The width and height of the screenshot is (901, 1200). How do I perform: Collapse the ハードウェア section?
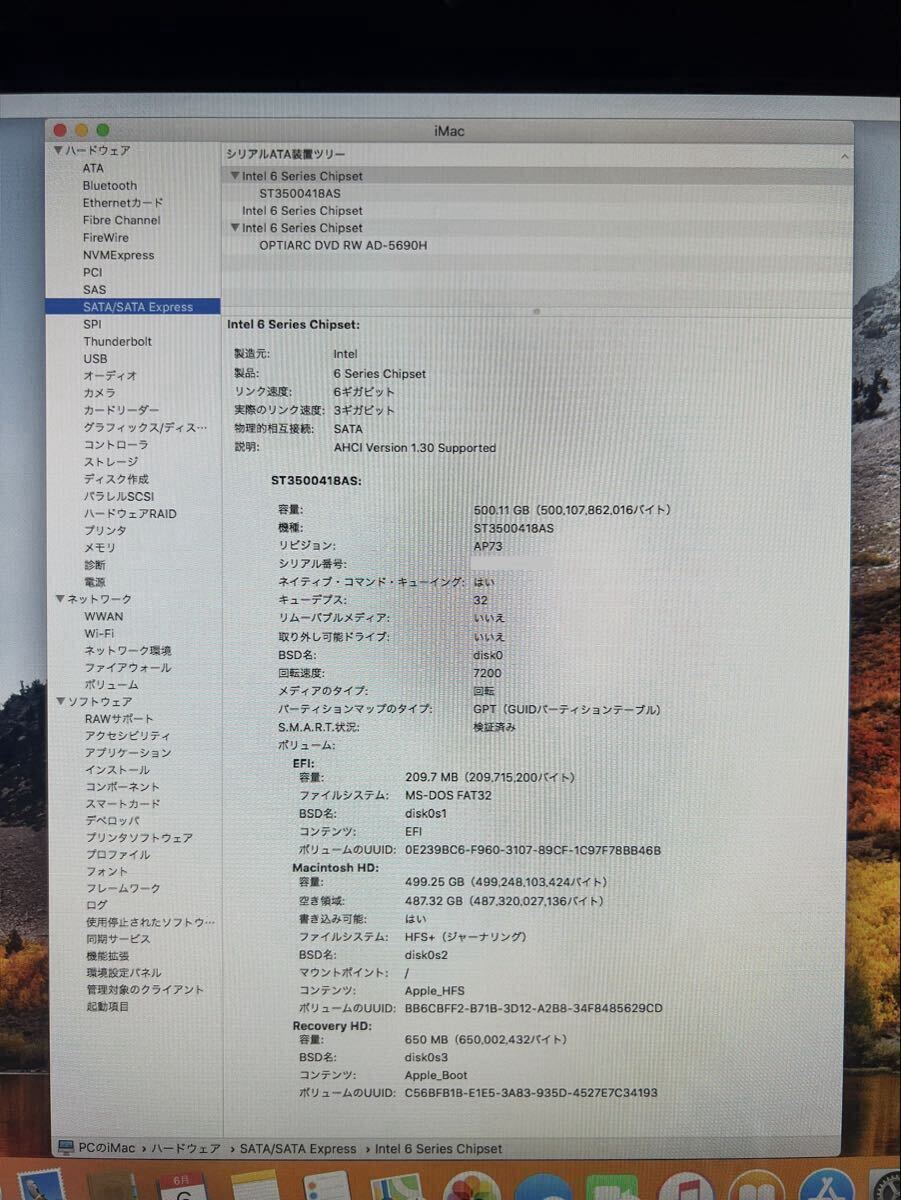(59, 150)
